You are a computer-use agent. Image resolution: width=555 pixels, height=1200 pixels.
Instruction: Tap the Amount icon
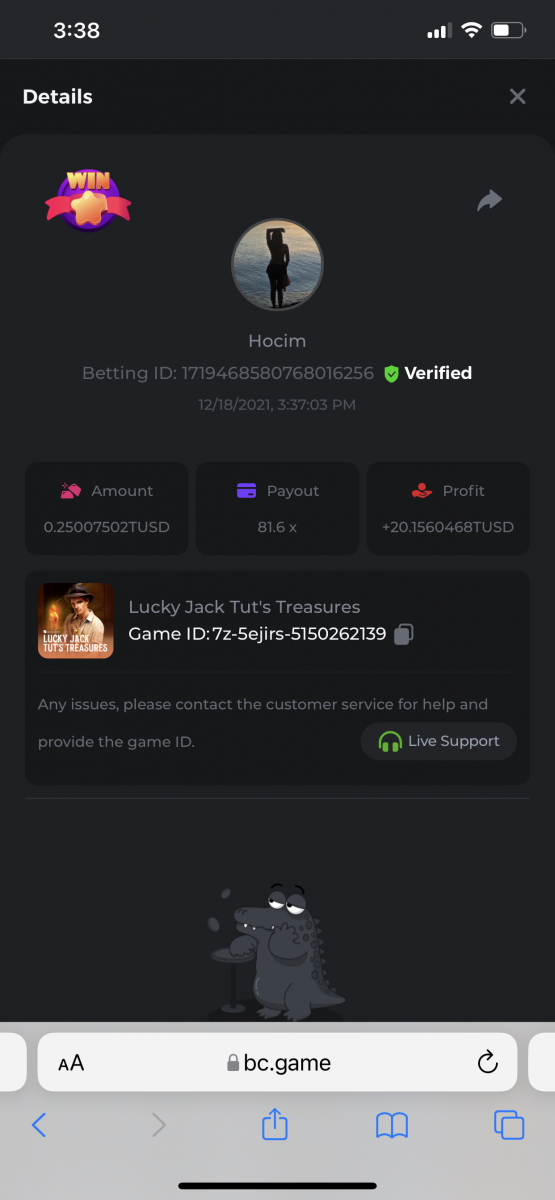coord(70,491)
